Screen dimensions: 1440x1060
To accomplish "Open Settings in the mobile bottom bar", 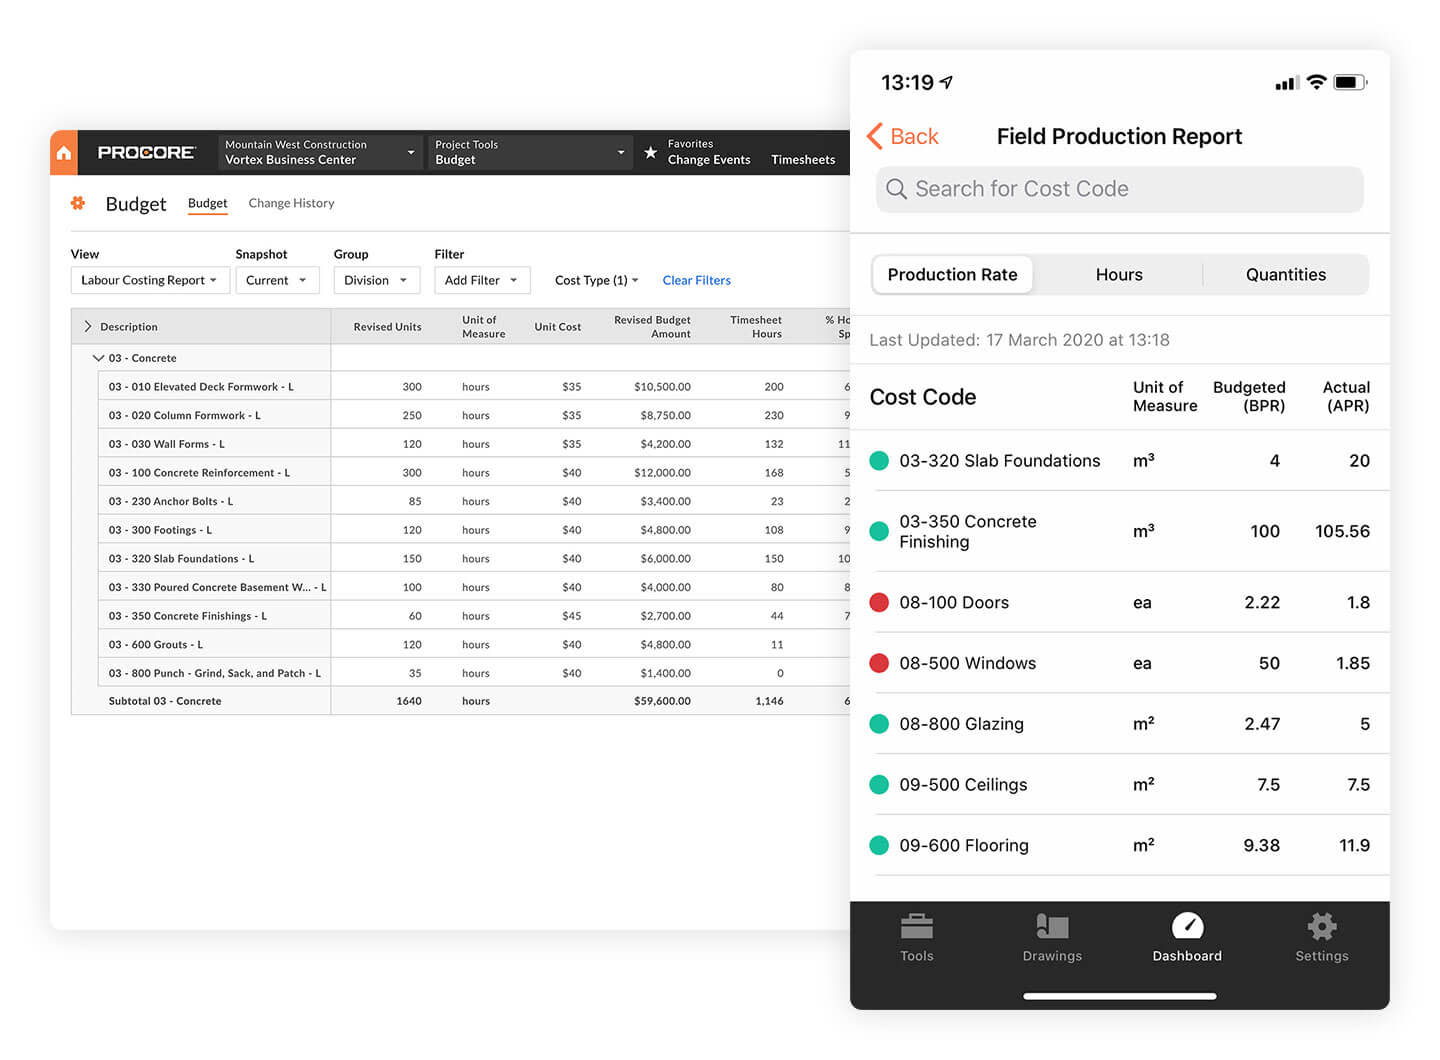I will pos(1322,937).
